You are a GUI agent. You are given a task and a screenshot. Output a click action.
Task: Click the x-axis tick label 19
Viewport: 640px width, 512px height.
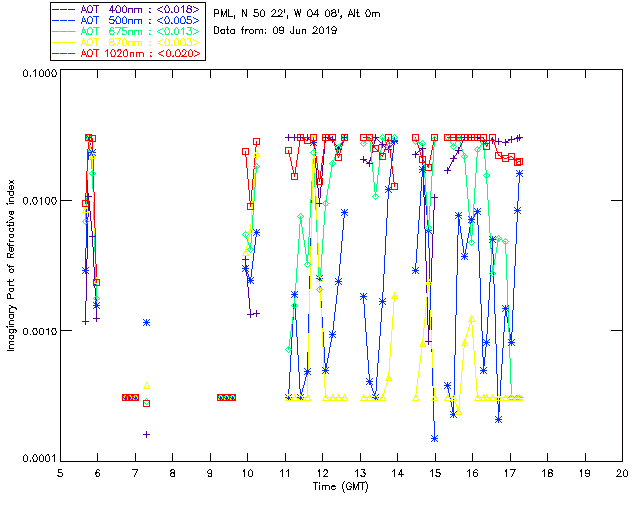[585, 473]
